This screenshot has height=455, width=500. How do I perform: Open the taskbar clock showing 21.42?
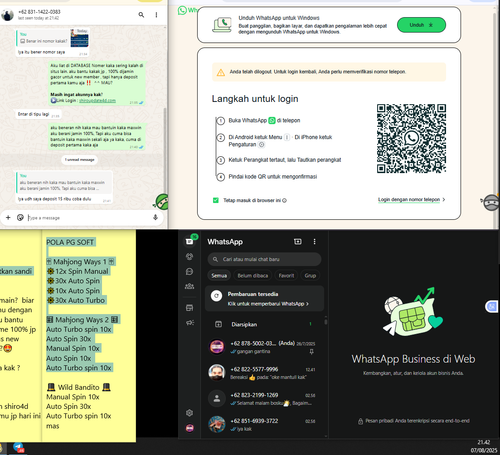click(x=484, y=442)
